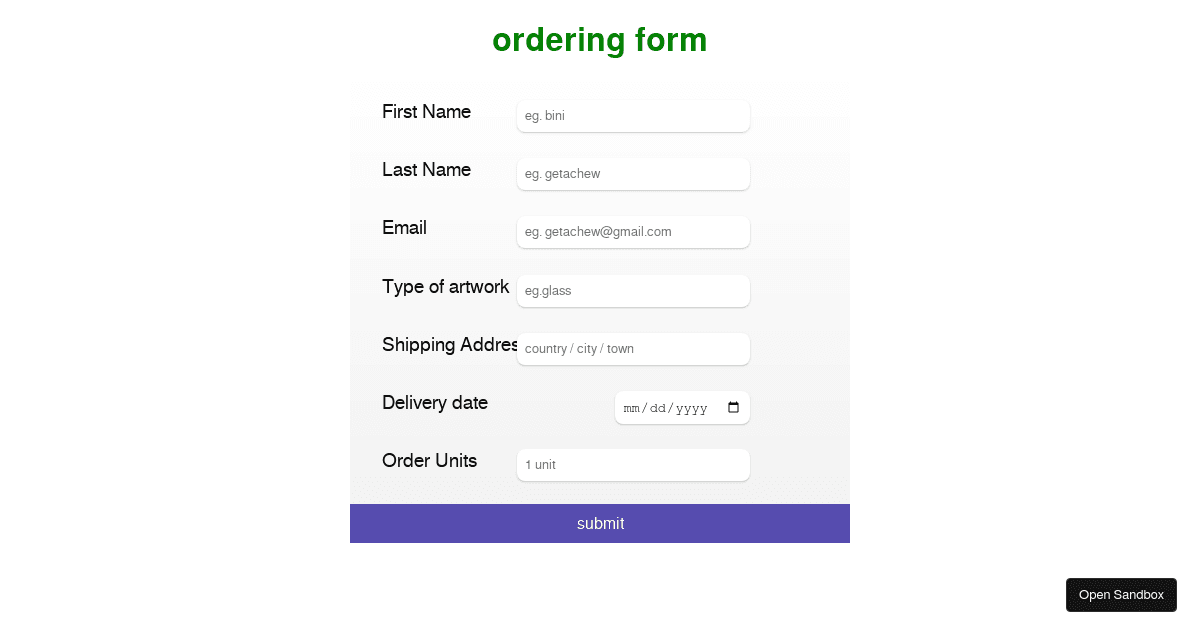Click the Shipping Address label

click(x=450, y=344)
